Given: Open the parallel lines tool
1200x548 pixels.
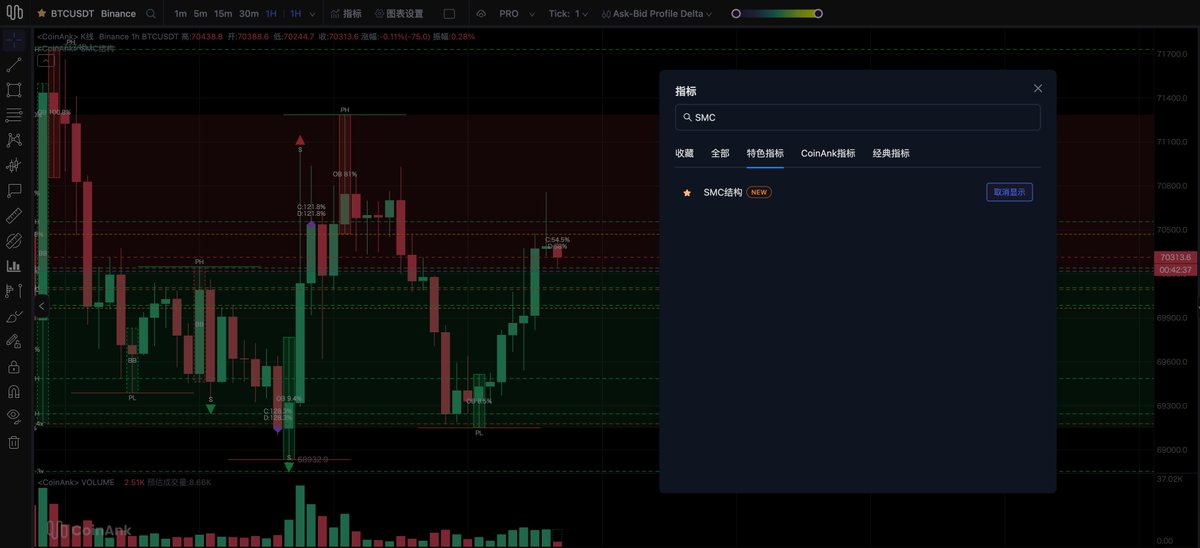Looking at the screenshot, I should point(14,115).
